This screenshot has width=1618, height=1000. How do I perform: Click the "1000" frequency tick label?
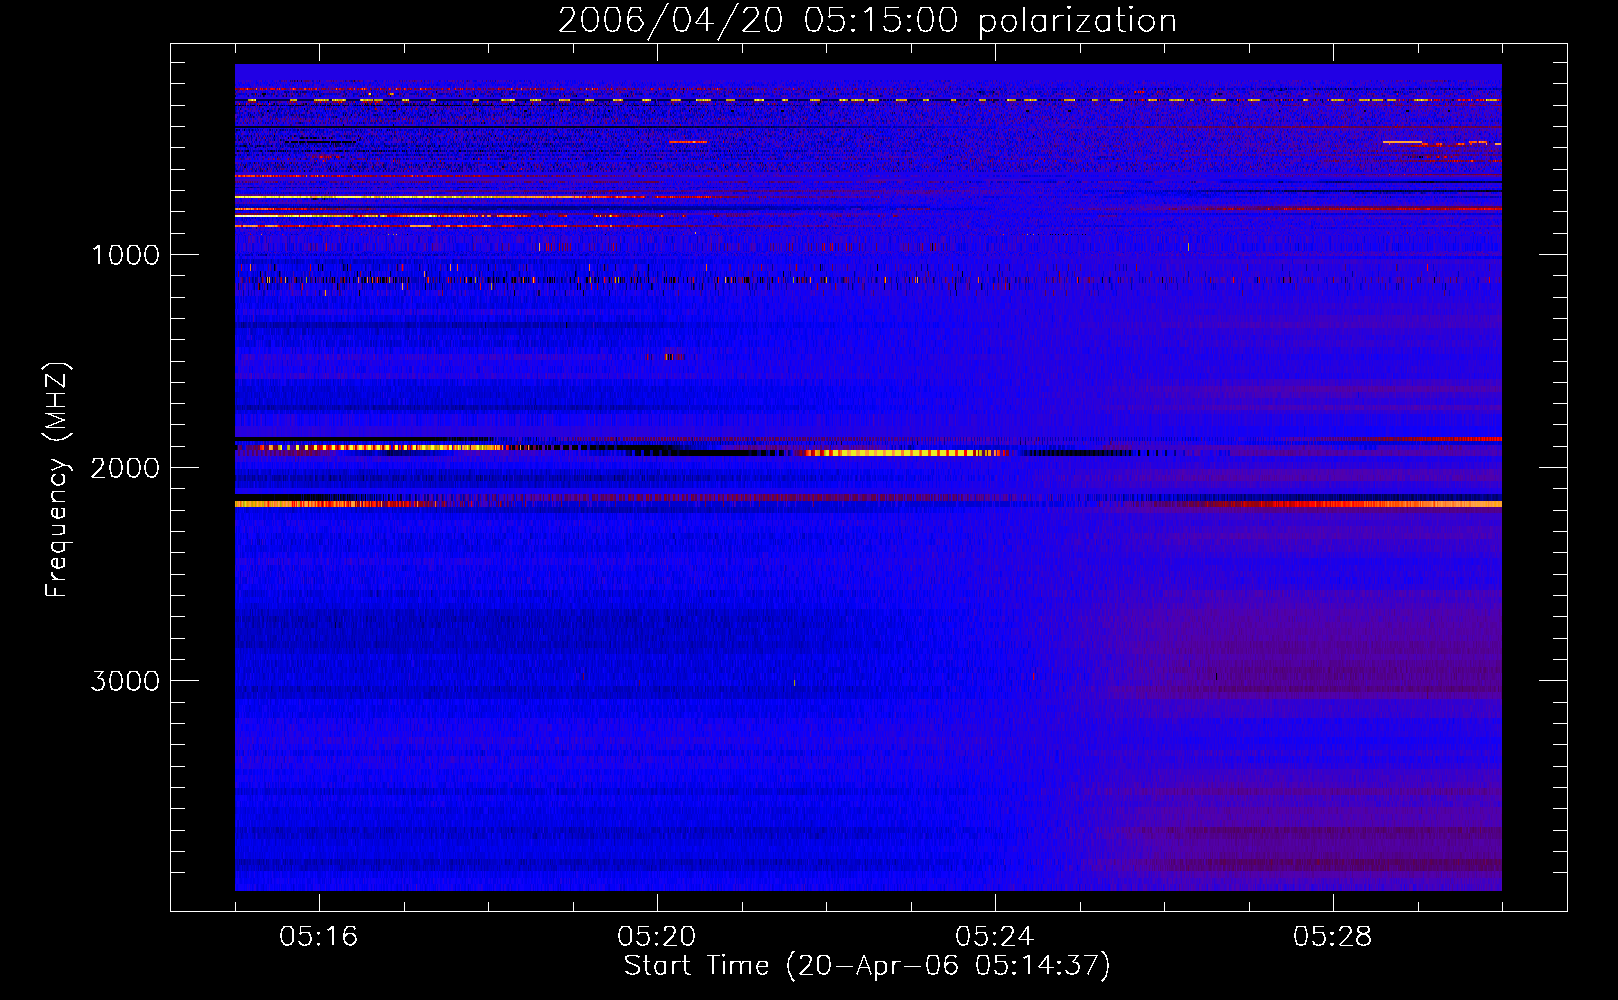pos(125,255)
